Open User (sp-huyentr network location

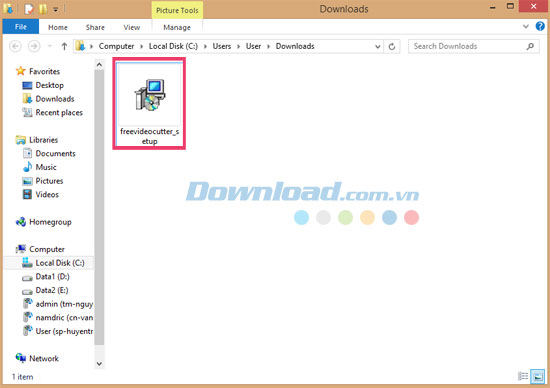click(x=64, y=332)
